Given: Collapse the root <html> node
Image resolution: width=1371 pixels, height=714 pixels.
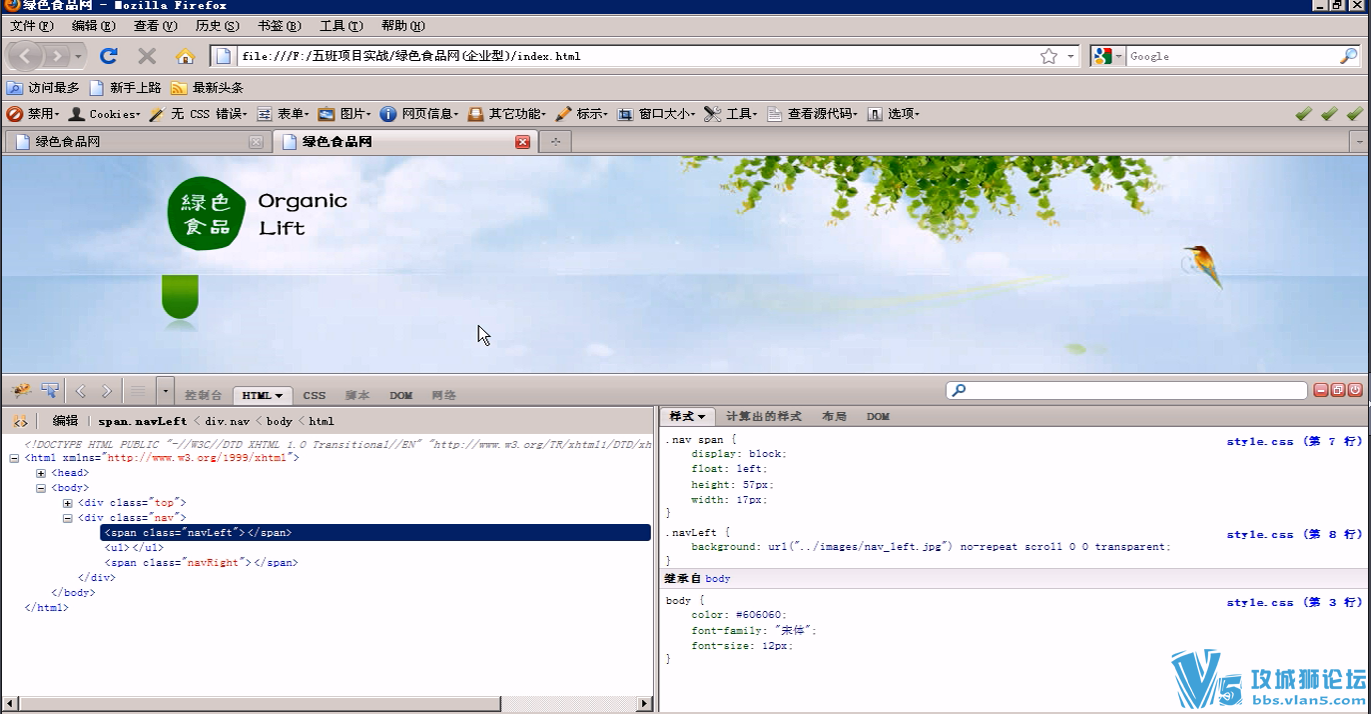Looking at the screenshot, I should click(14, 458).
